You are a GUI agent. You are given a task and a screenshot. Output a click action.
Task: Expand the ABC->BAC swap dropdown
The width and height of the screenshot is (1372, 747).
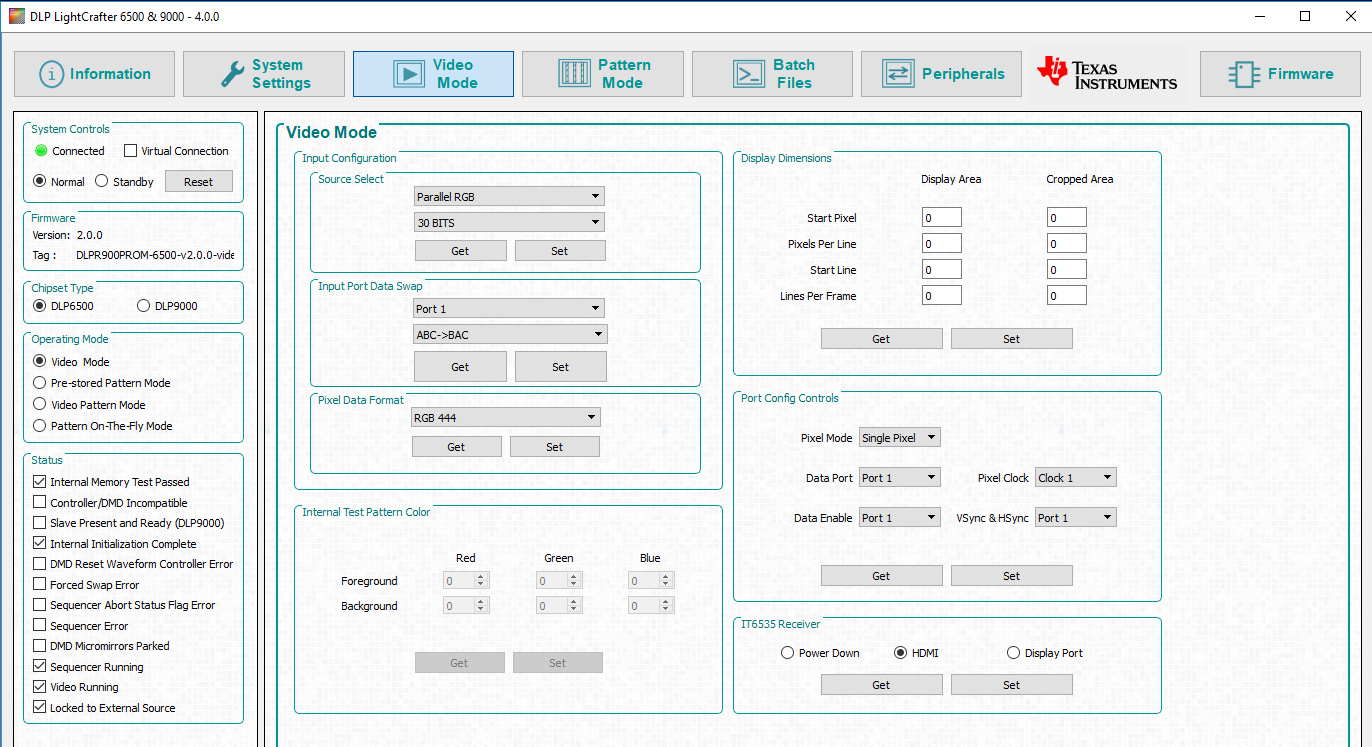coord(510,335)
